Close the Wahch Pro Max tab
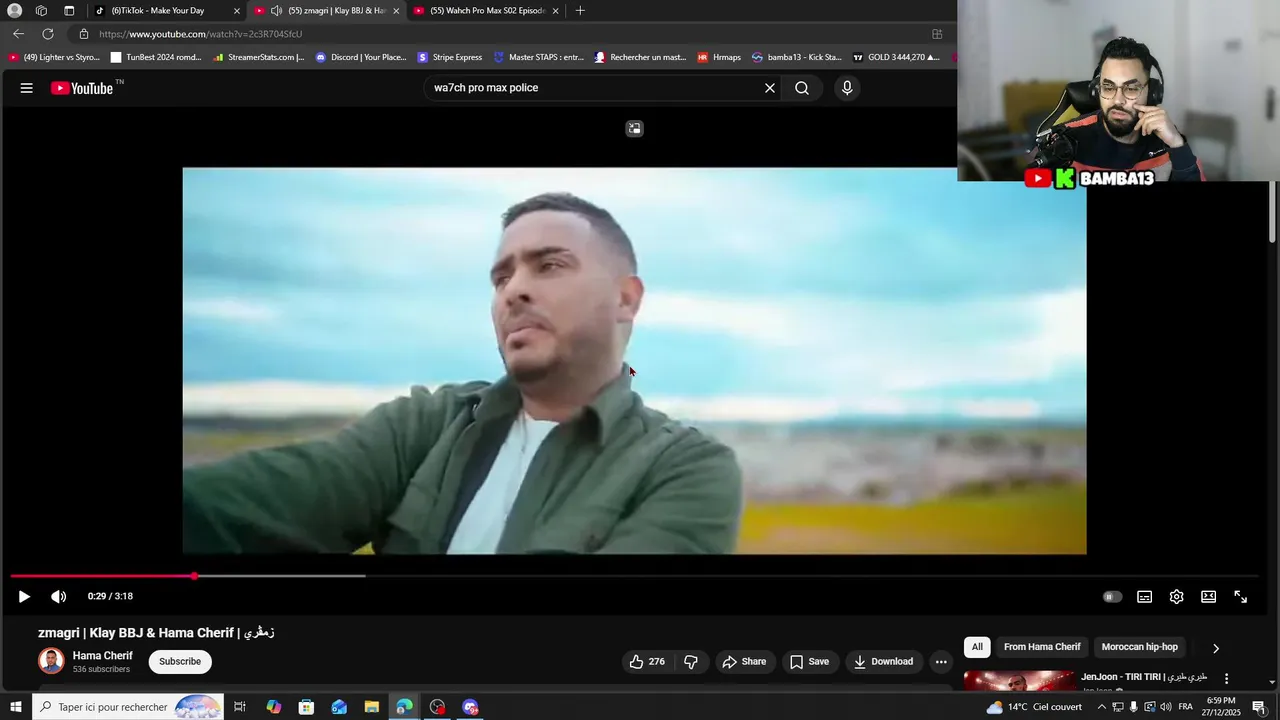Screen dimensions: 1280x720 [556, 11]
